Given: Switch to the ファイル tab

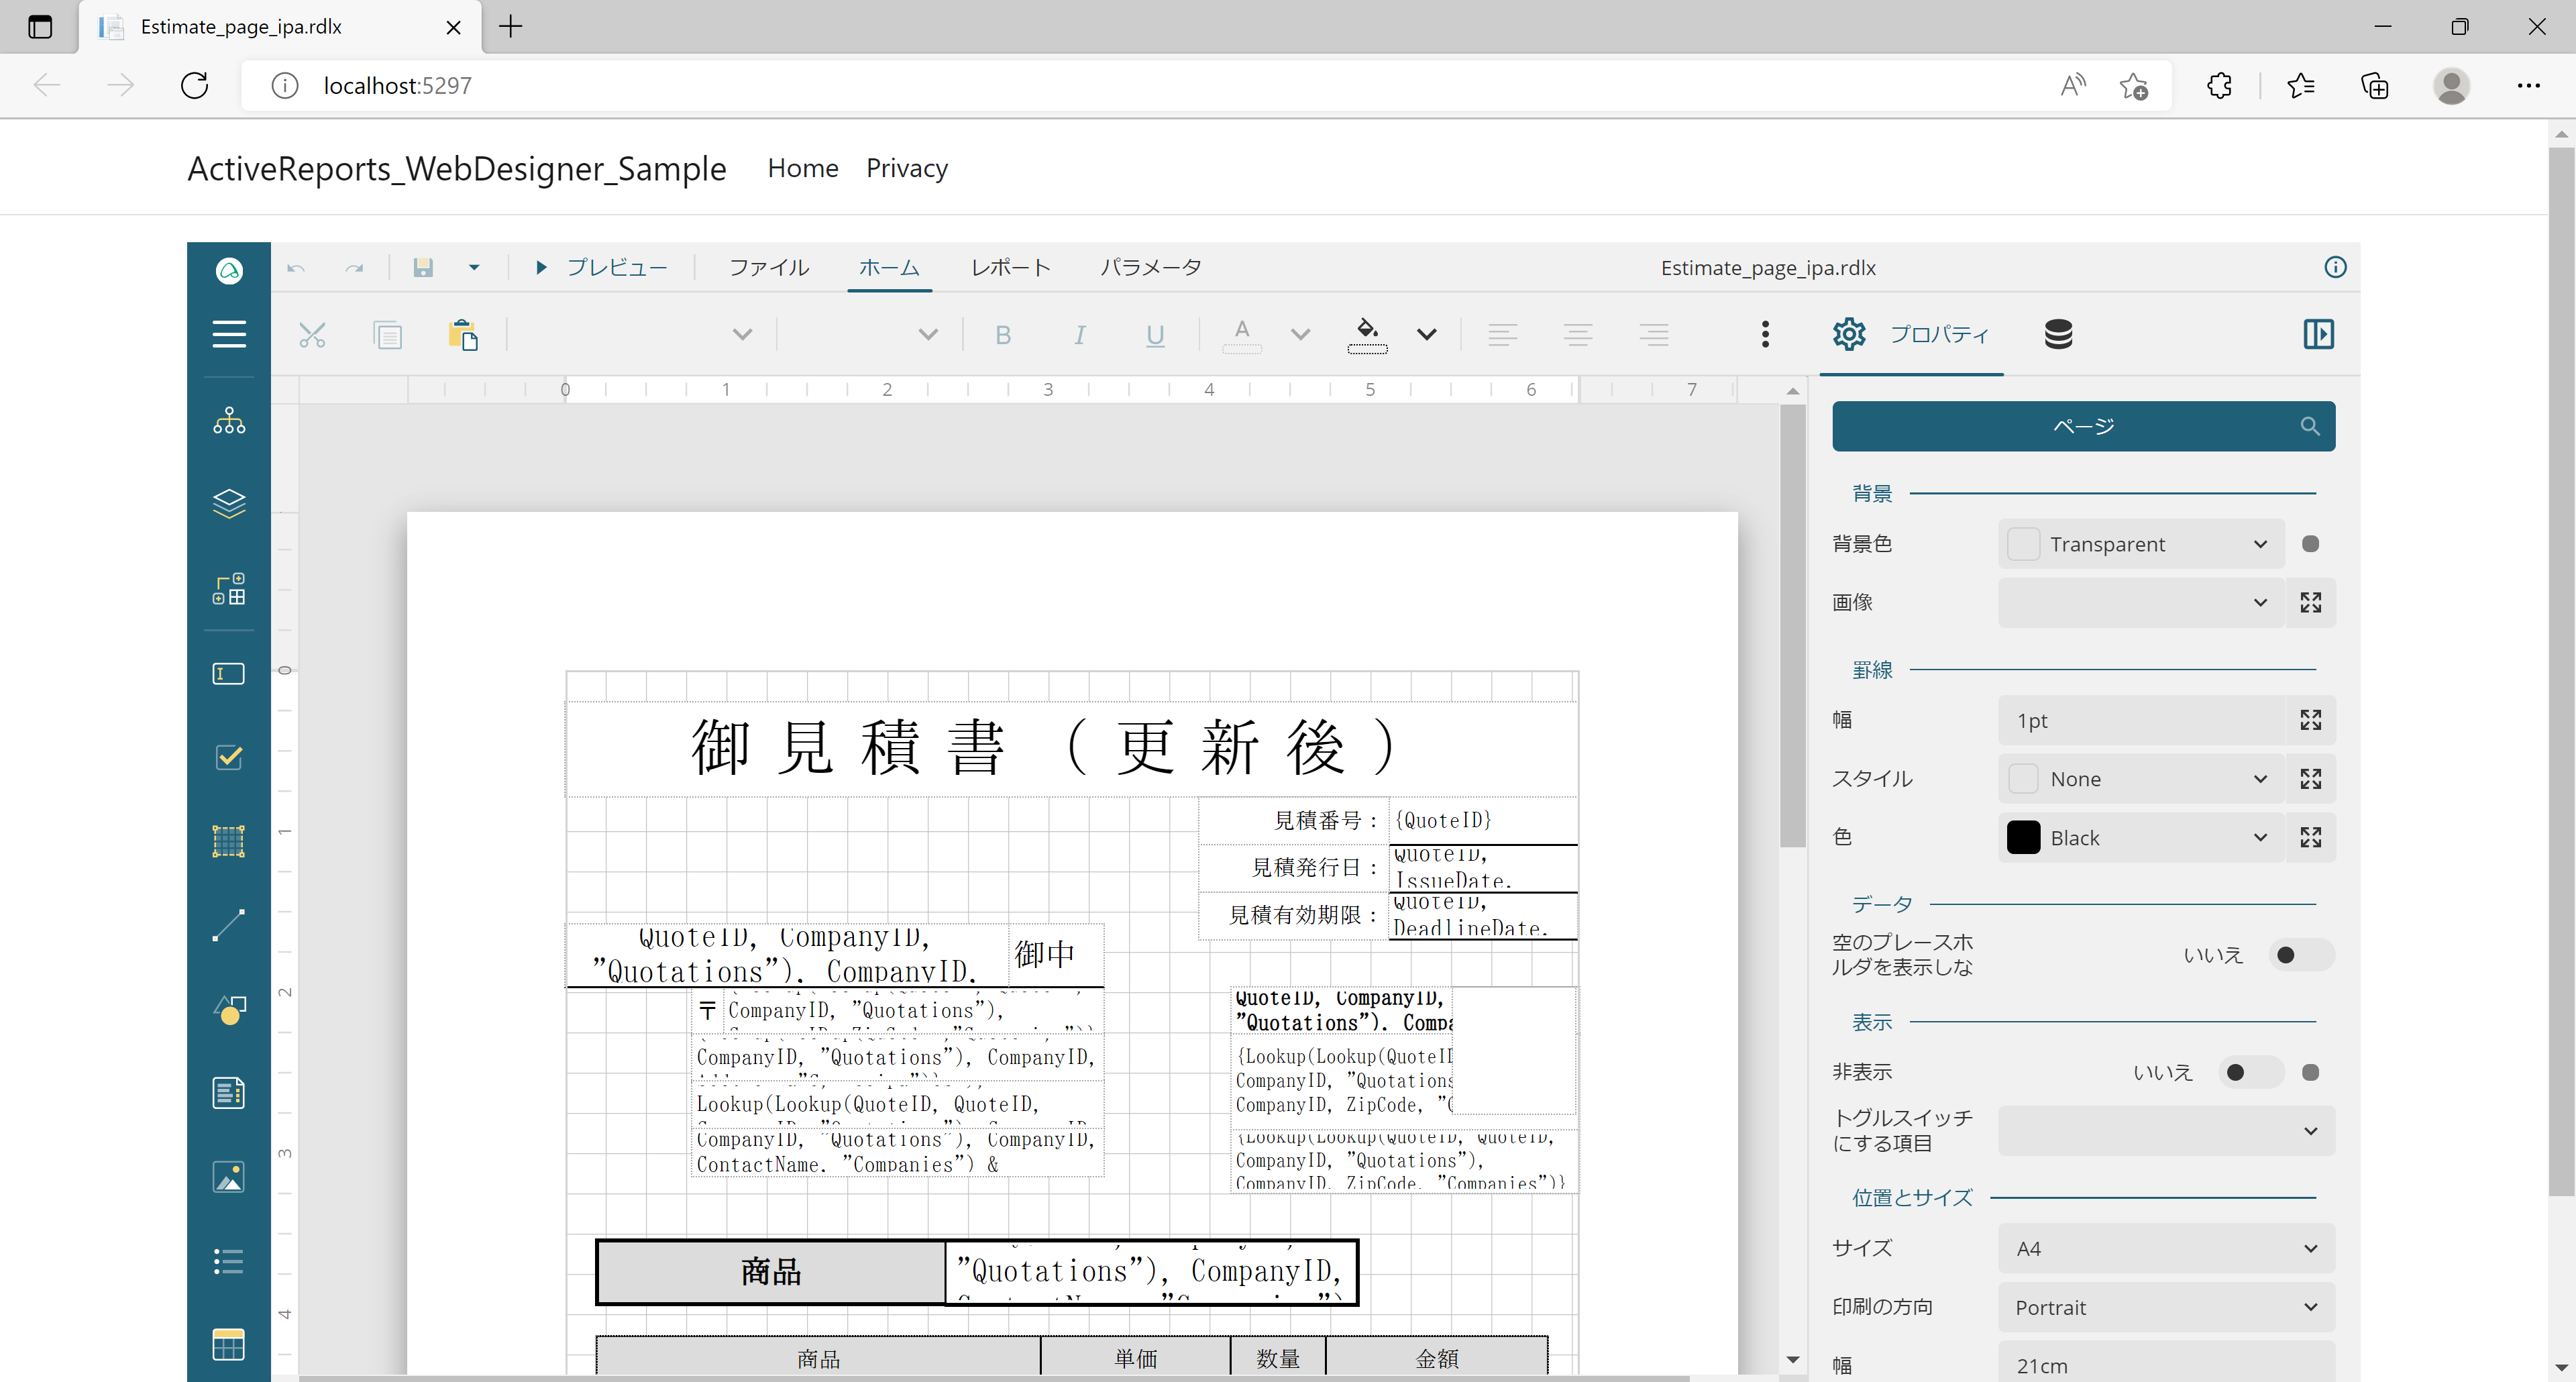Looking at the screenshot, I should 768,267.
